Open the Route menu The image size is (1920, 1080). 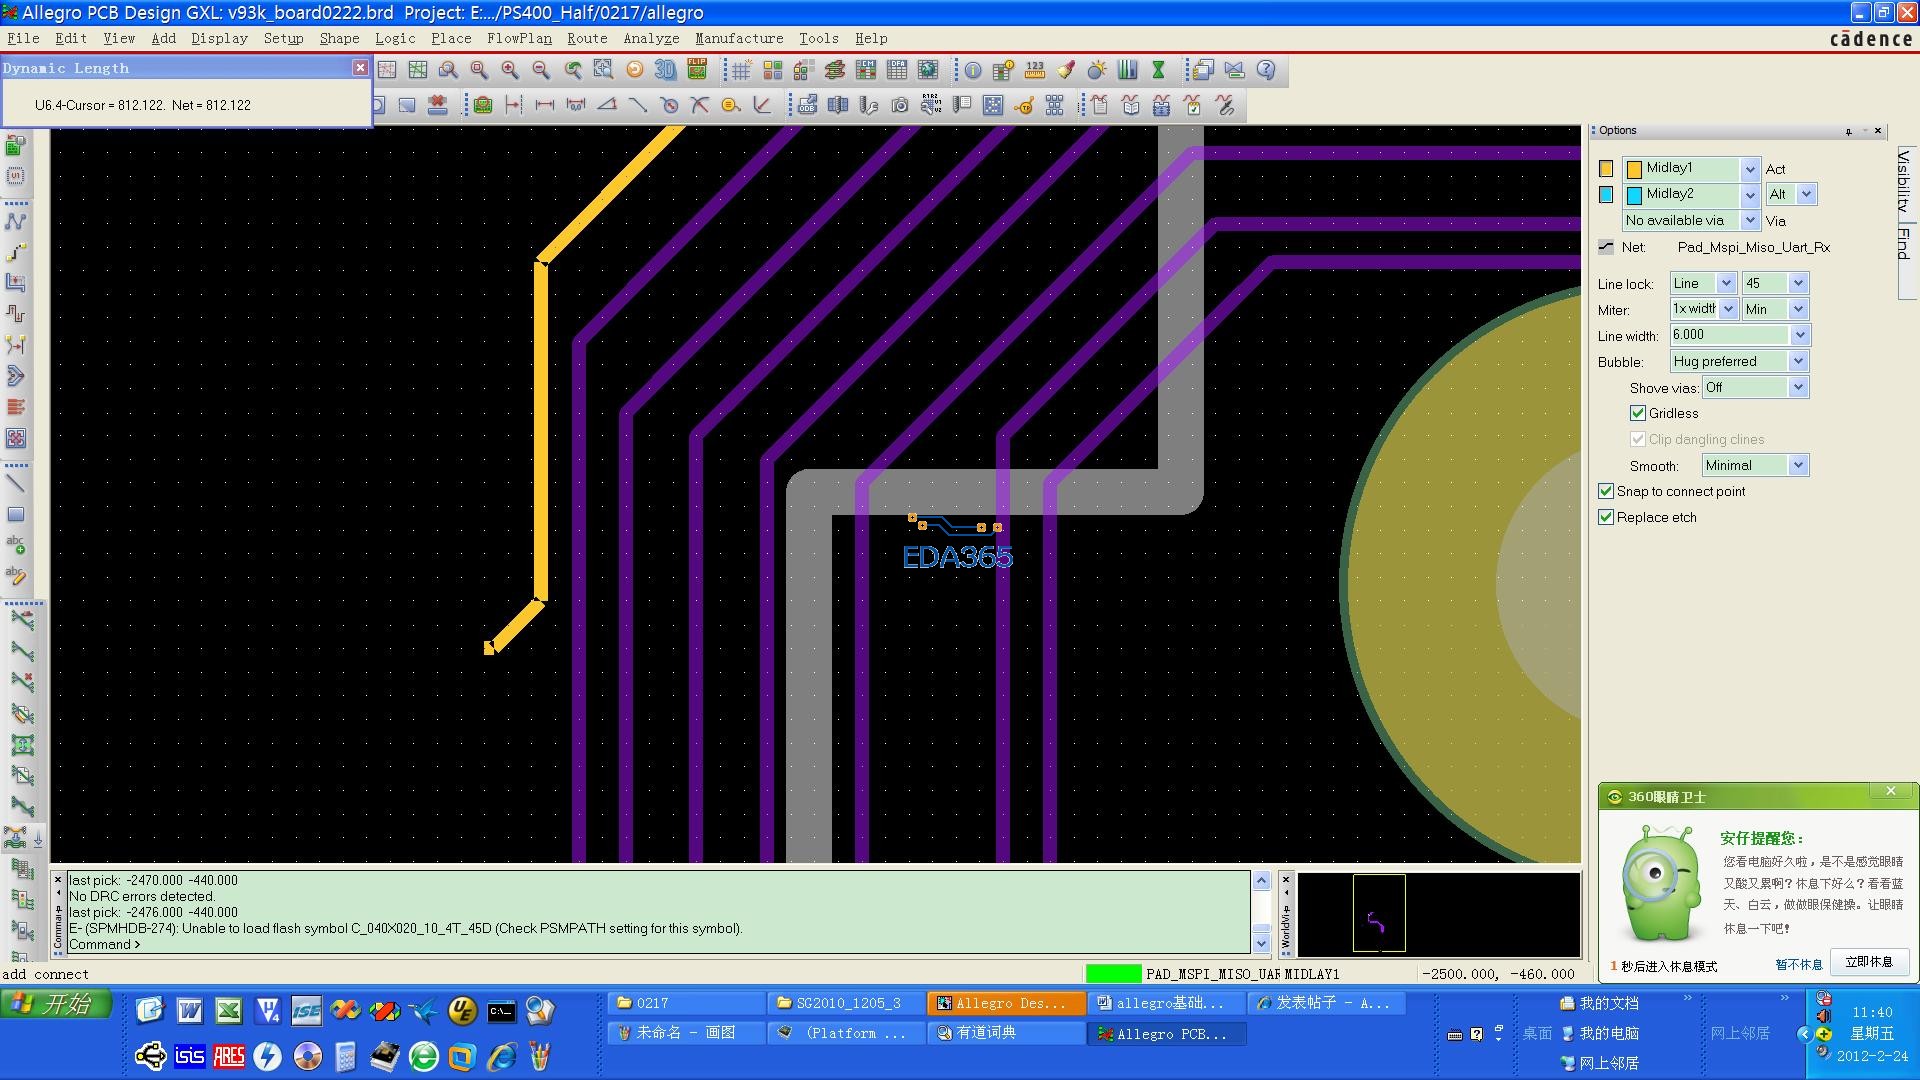[x=586, y=38]
